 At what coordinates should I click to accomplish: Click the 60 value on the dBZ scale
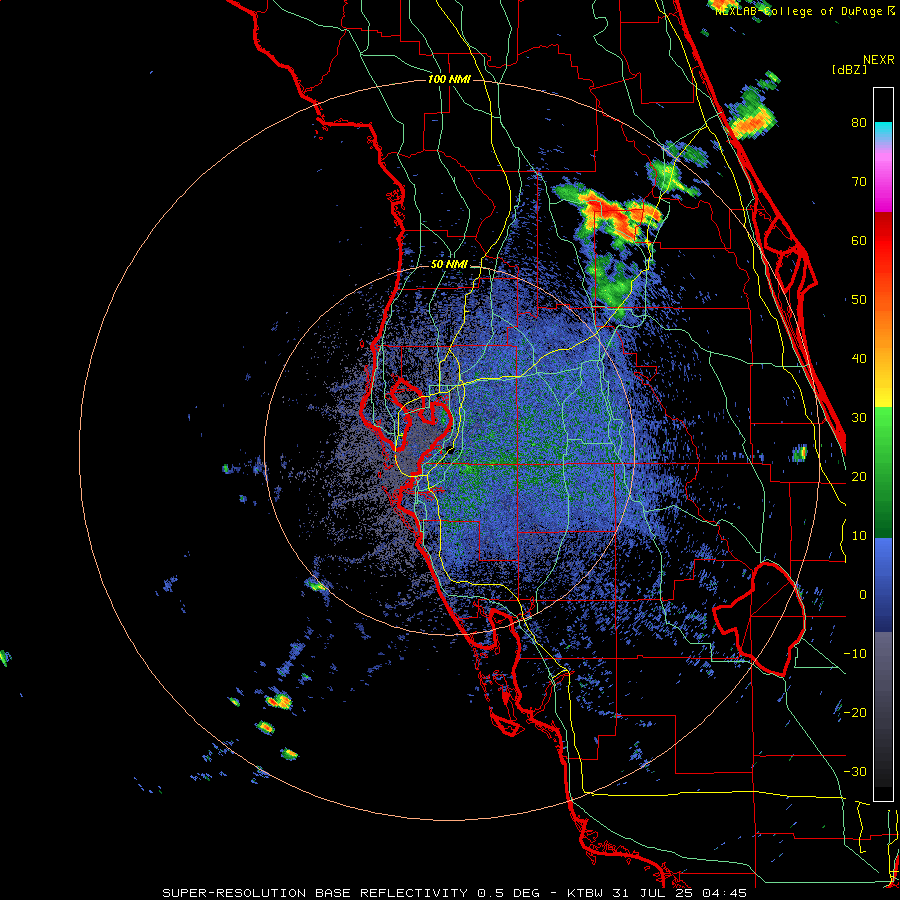[x=859, y=240]
